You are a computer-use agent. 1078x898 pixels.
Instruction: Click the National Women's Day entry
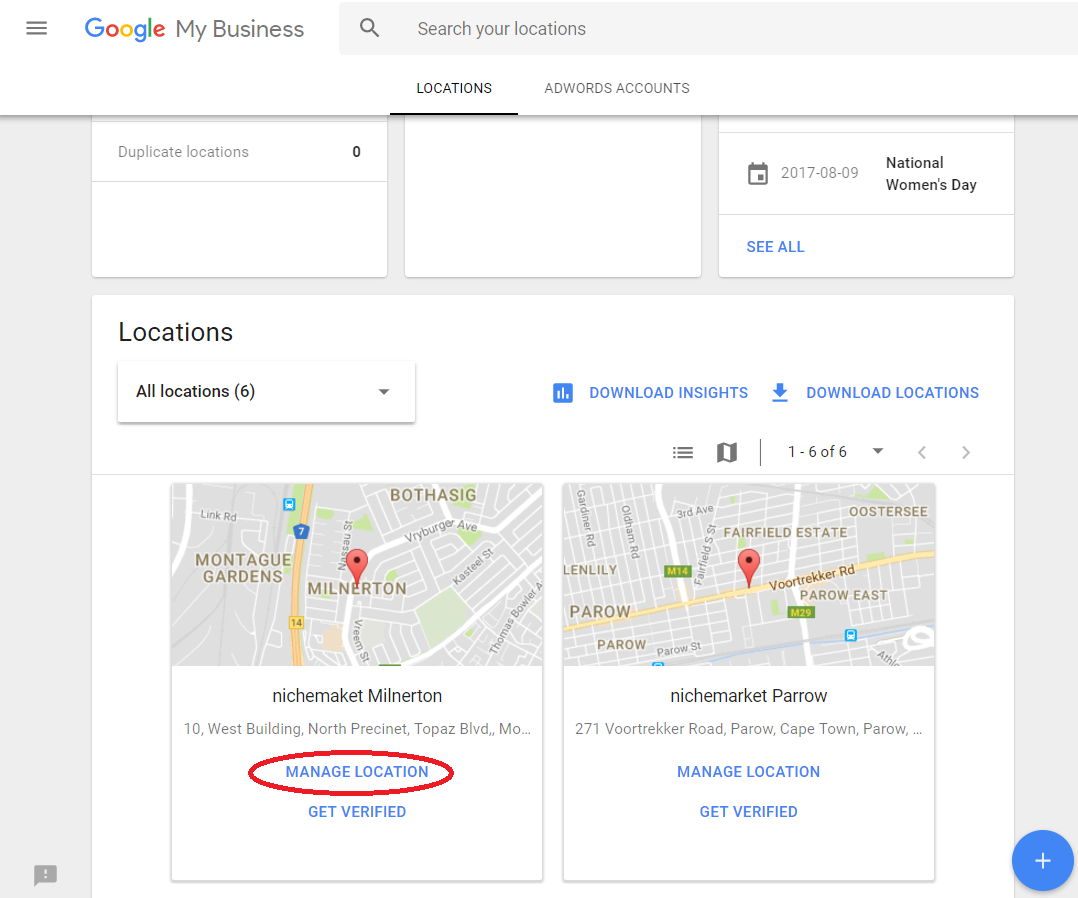click(931, 173)
